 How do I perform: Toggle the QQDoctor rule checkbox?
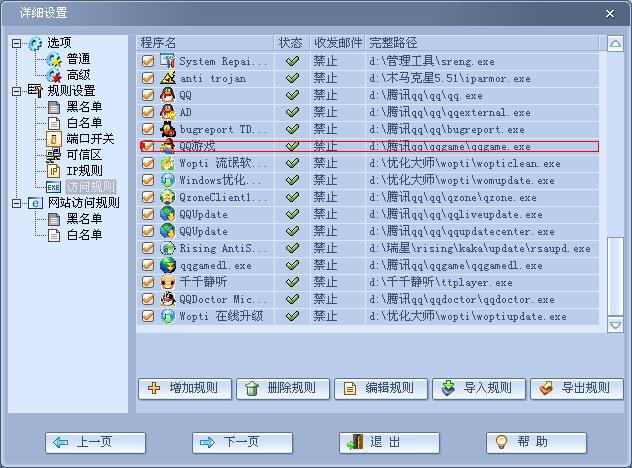(x=148, y=299)
